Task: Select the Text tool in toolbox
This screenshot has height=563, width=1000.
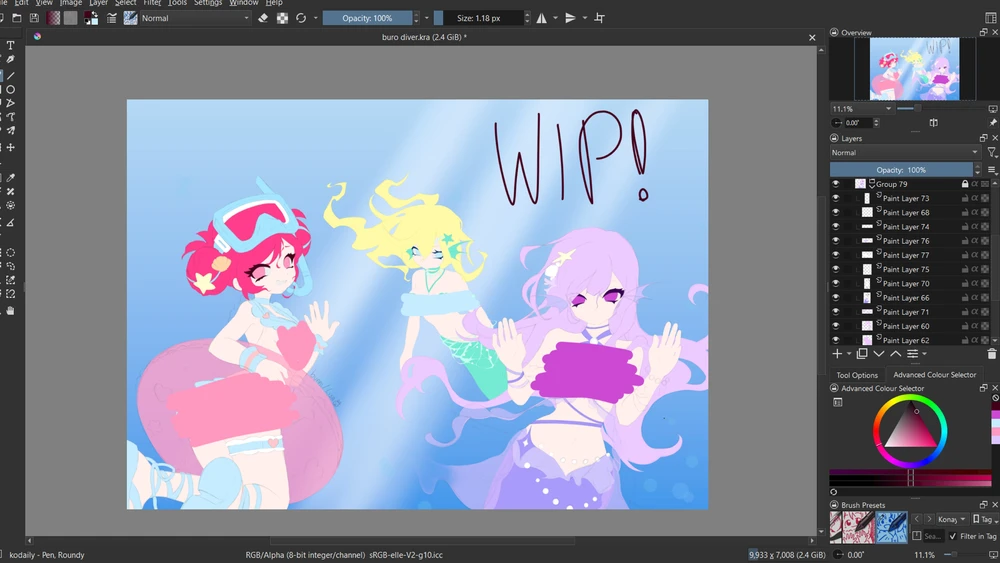Action: point(11,46)
